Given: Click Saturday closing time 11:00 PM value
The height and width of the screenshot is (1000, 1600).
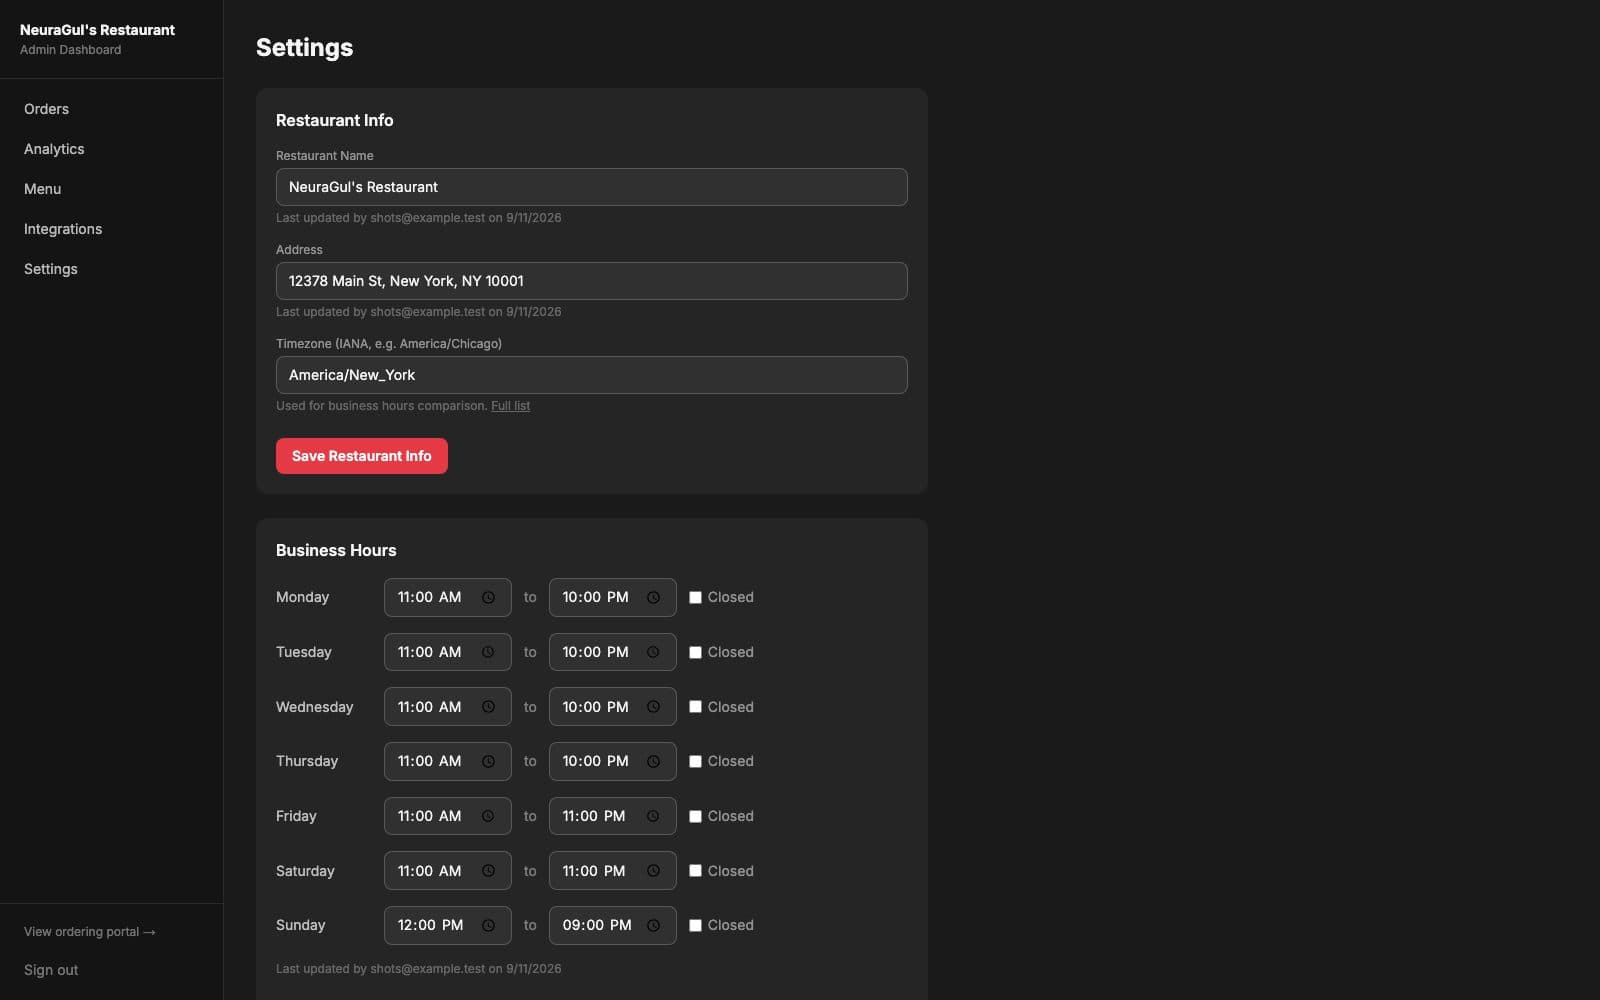Looking at the screenshot, I should (594, 871).
